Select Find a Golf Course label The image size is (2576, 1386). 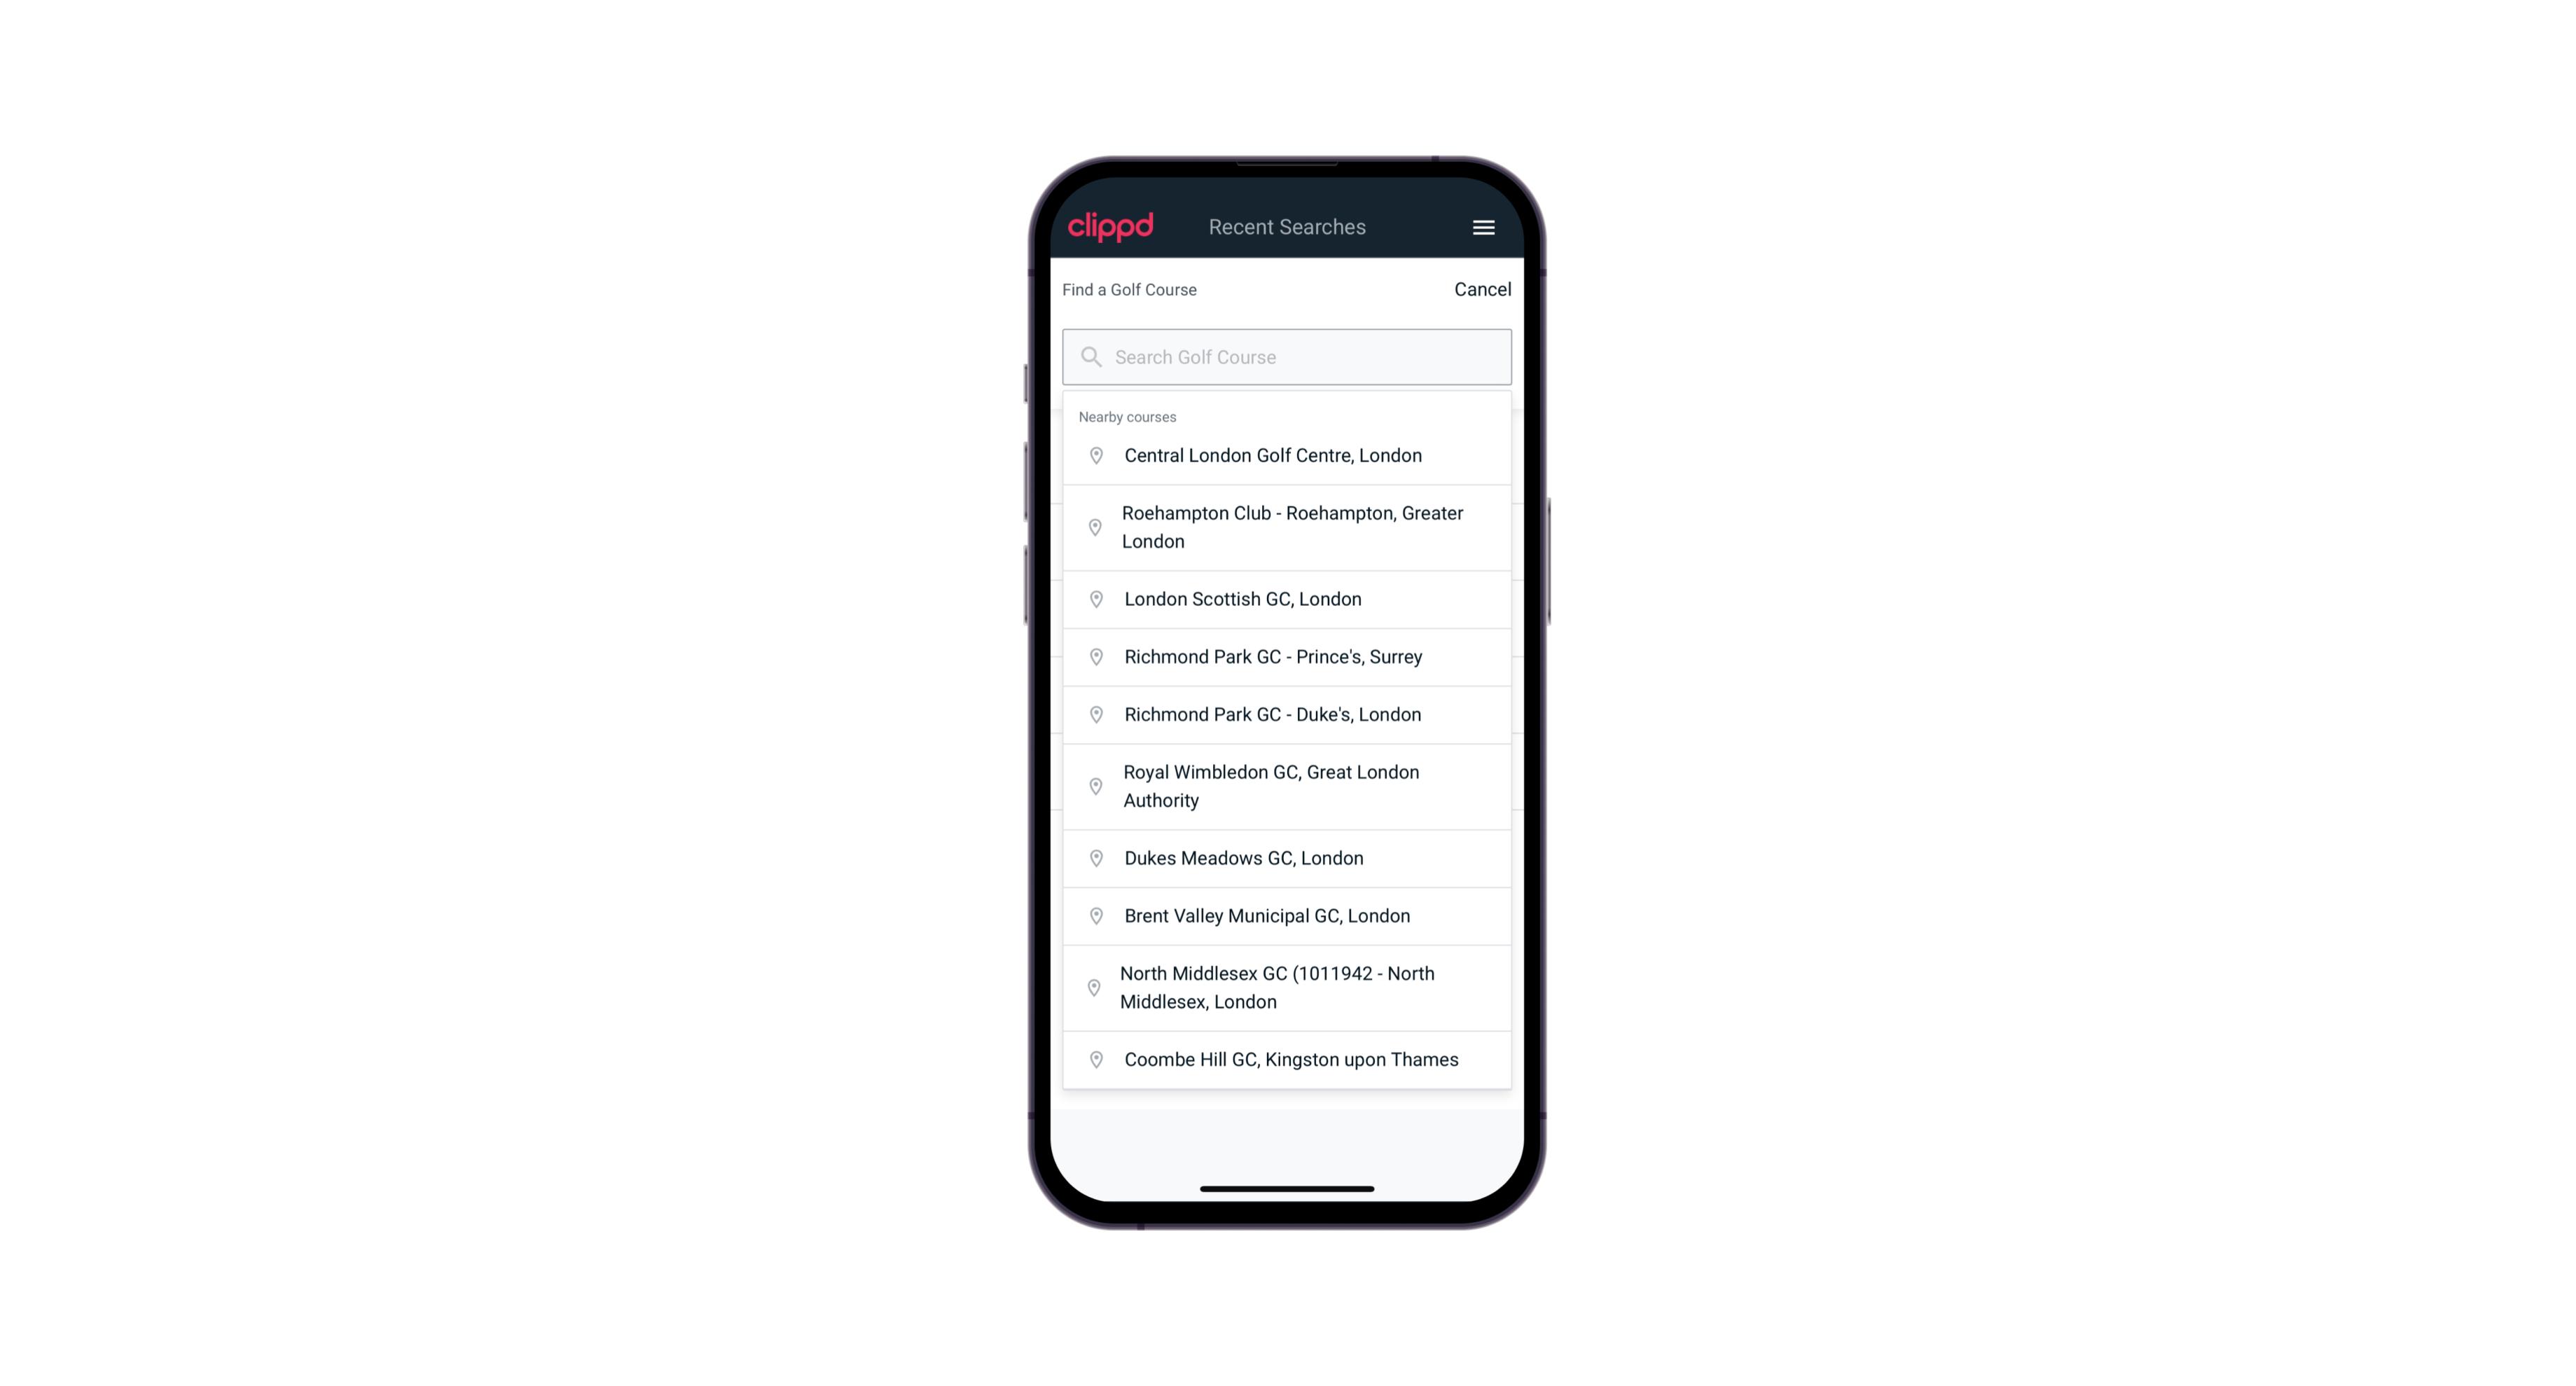coord(1128,289)
